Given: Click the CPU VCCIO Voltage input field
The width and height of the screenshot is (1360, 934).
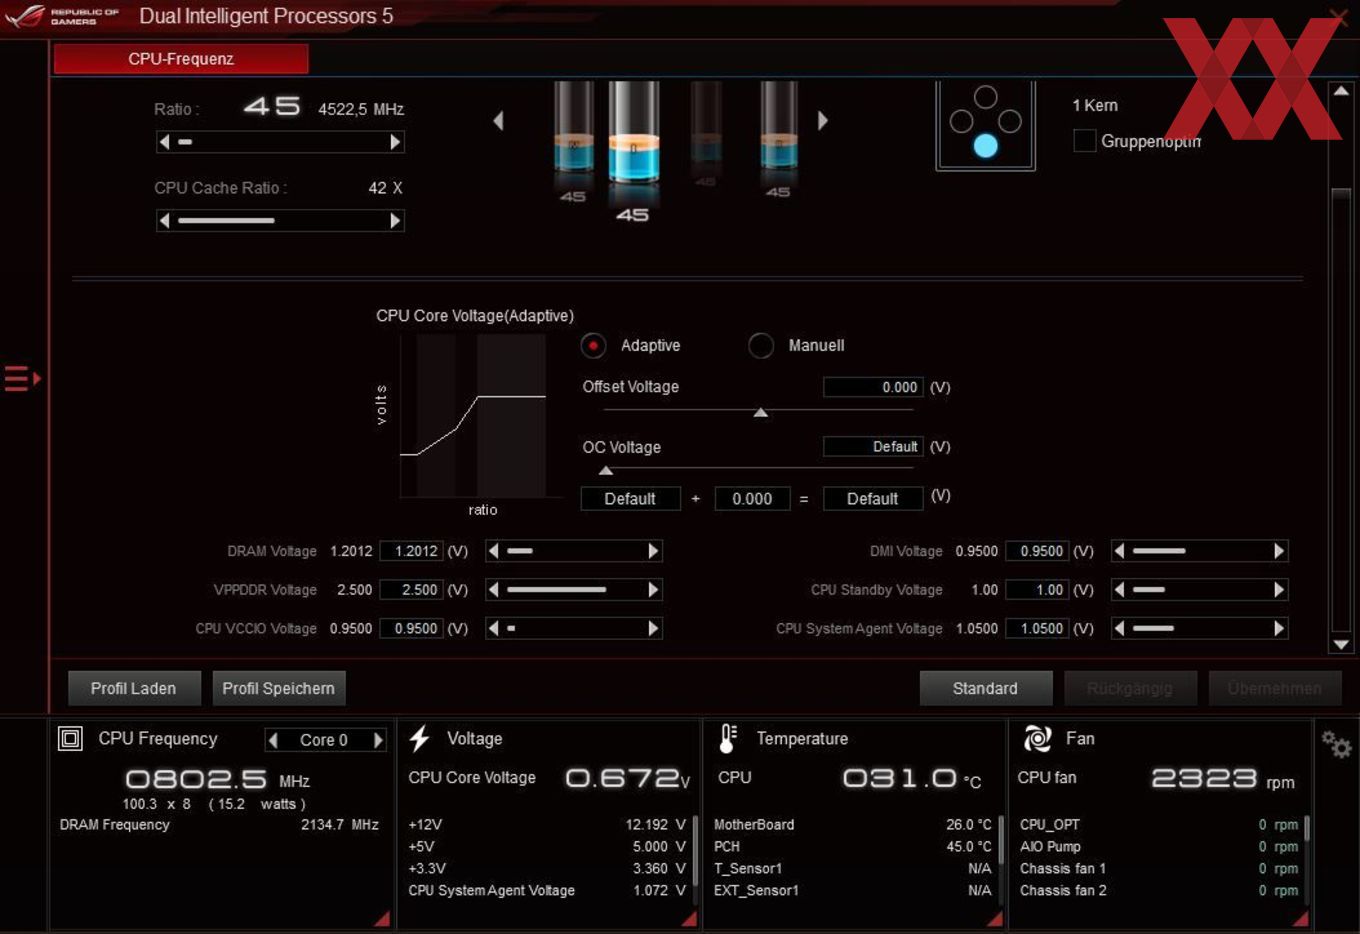Looking at the screenshot, I should click(x=411, y=628).
